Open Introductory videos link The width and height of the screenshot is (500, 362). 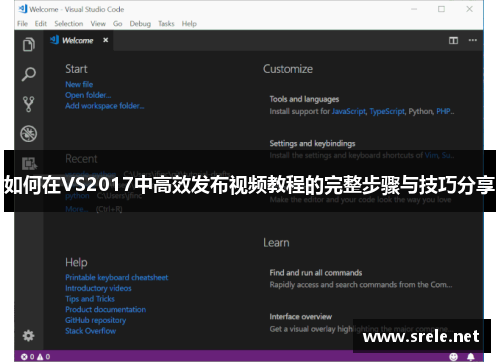(98, 288)
